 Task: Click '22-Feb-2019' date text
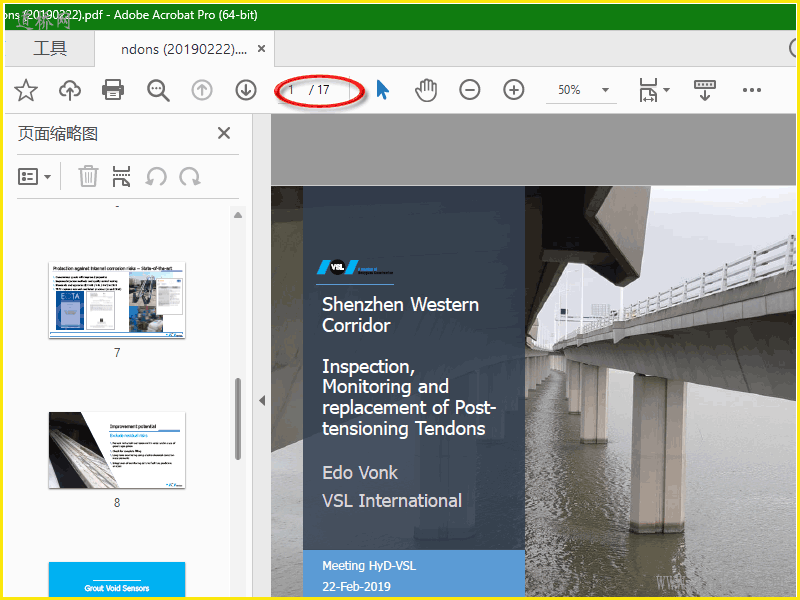(x=356, y=587)
